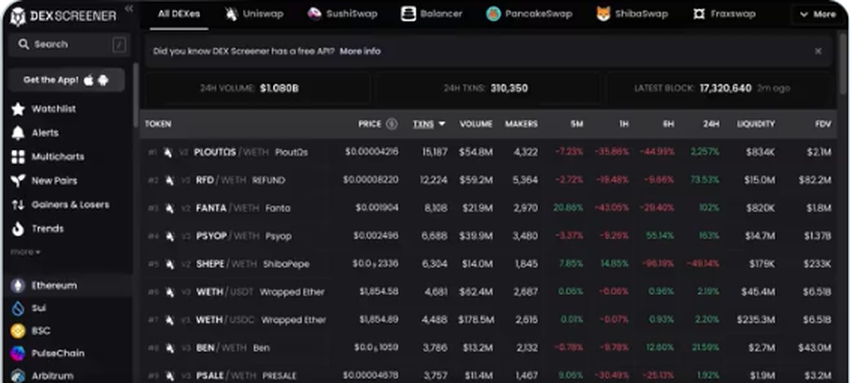Sort by the MAKERS column header
850x383 pixels.
pyautogui.click(x=521, y=124)
